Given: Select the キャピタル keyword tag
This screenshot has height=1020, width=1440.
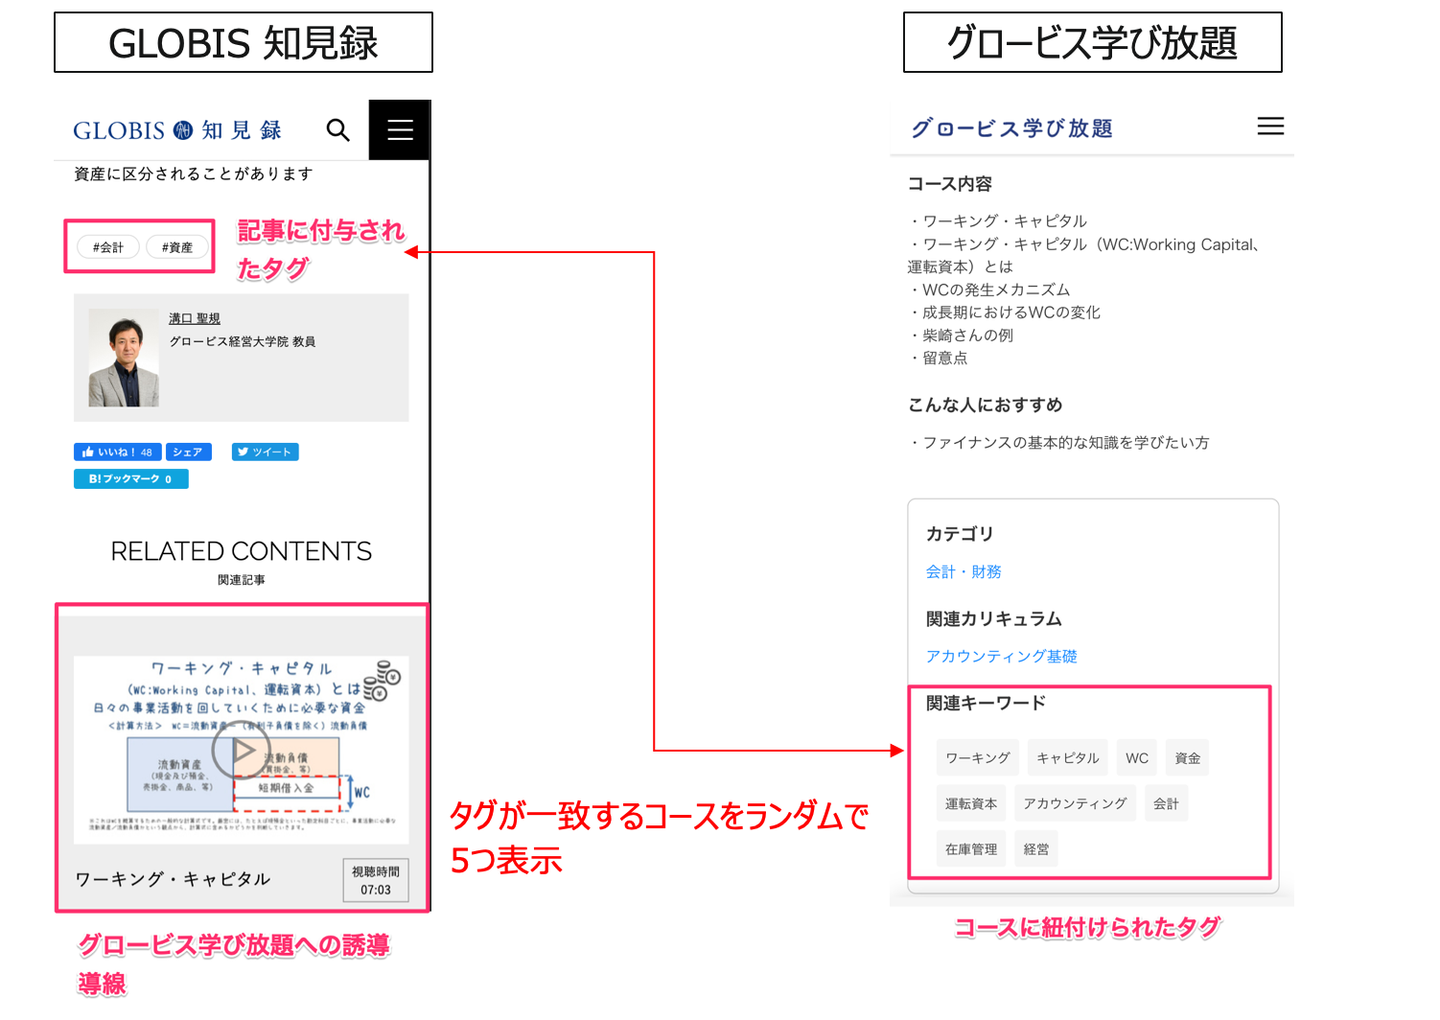Looking at the screenshot, I should pyautogui.click(x=1068, y=758).
